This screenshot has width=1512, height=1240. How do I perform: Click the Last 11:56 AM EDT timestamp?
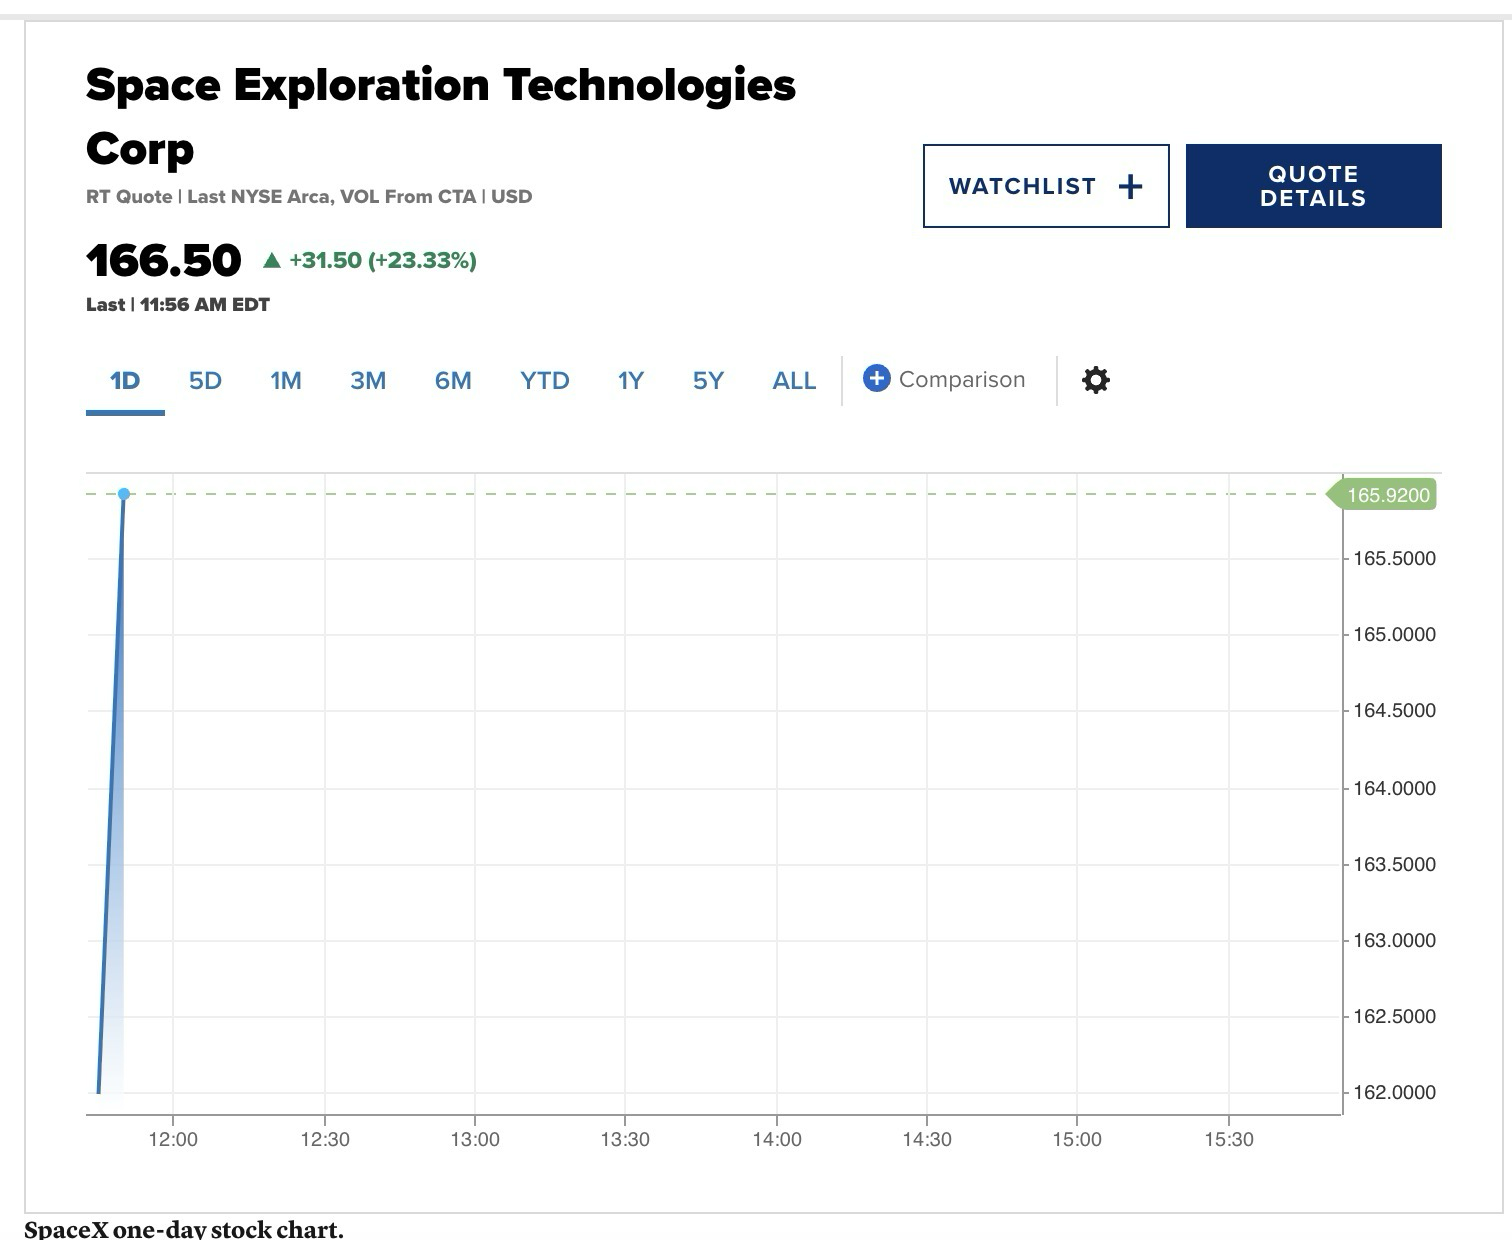click(178, 305)
